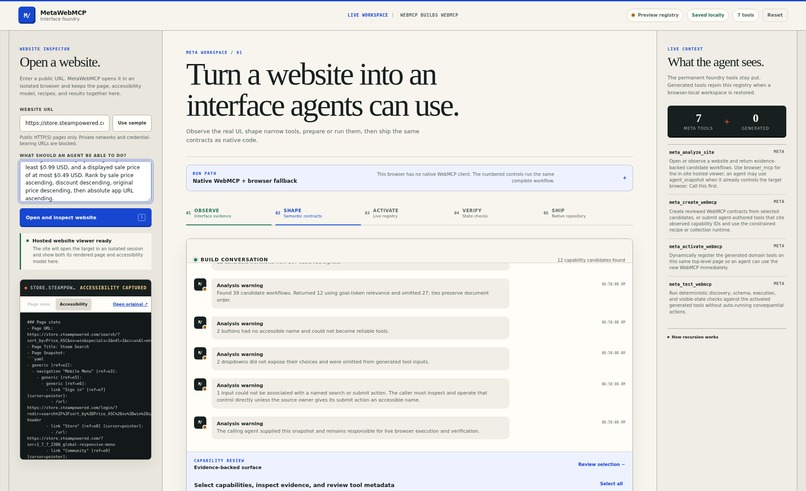Click the agent goal text area
The height and width of the screenshot is (491, 806).
86,181
